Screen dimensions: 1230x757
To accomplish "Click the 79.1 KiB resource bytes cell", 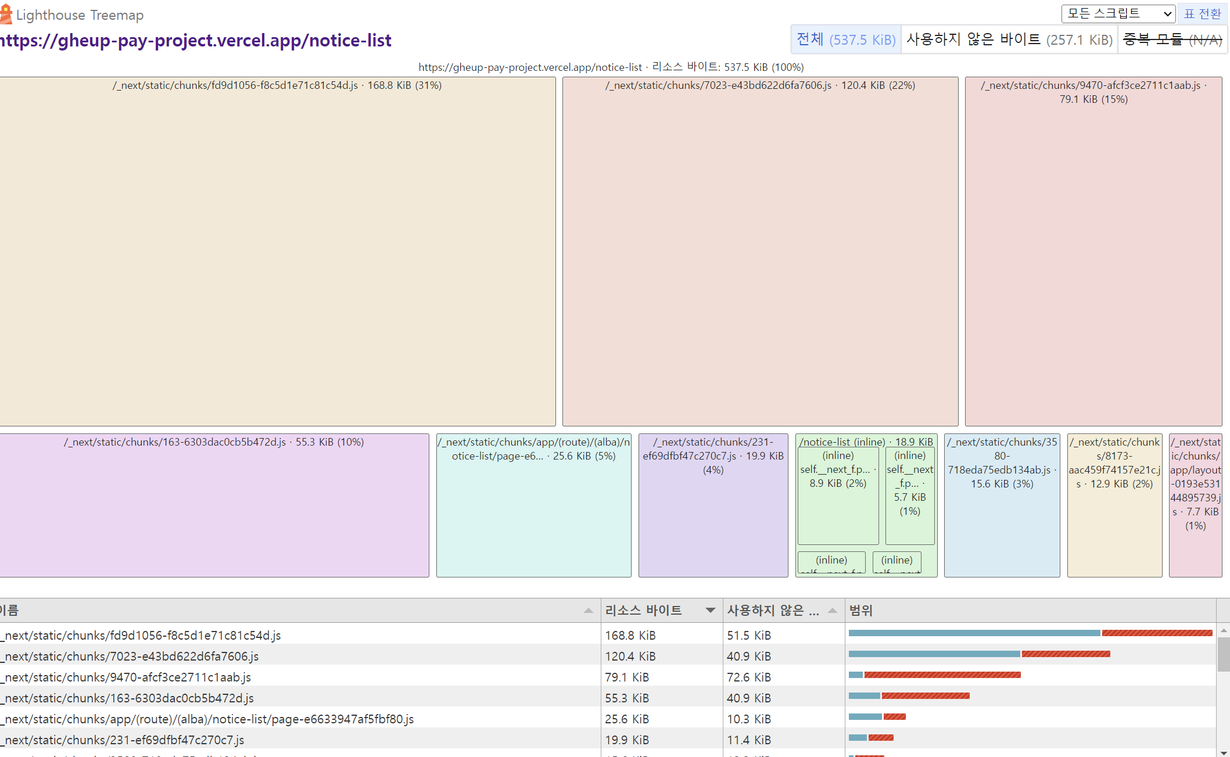I will 662,677.
